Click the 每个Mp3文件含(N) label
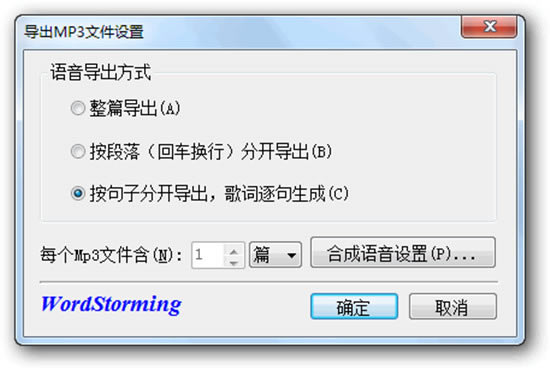The image size is (550, 370). (111, 255)
